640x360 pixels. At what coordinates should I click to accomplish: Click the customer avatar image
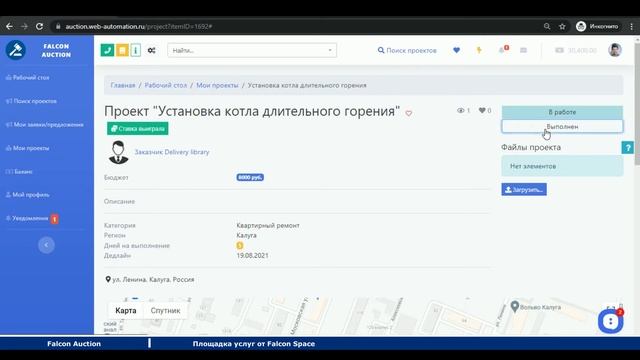coord(118,152)
